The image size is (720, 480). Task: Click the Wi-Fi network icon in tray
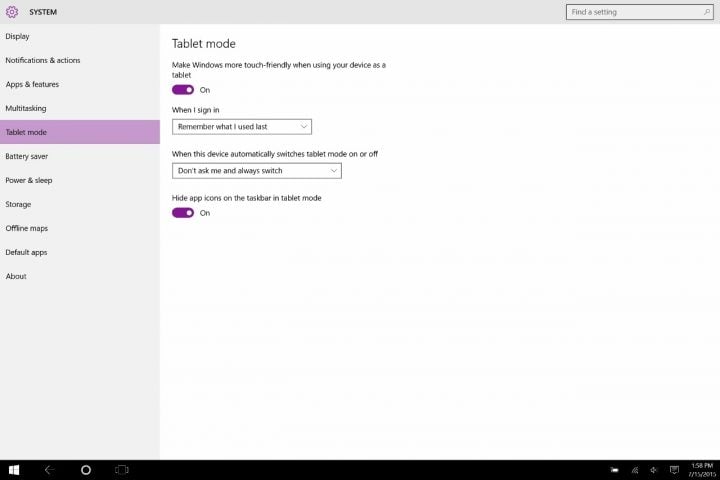[x=635, y=470]
